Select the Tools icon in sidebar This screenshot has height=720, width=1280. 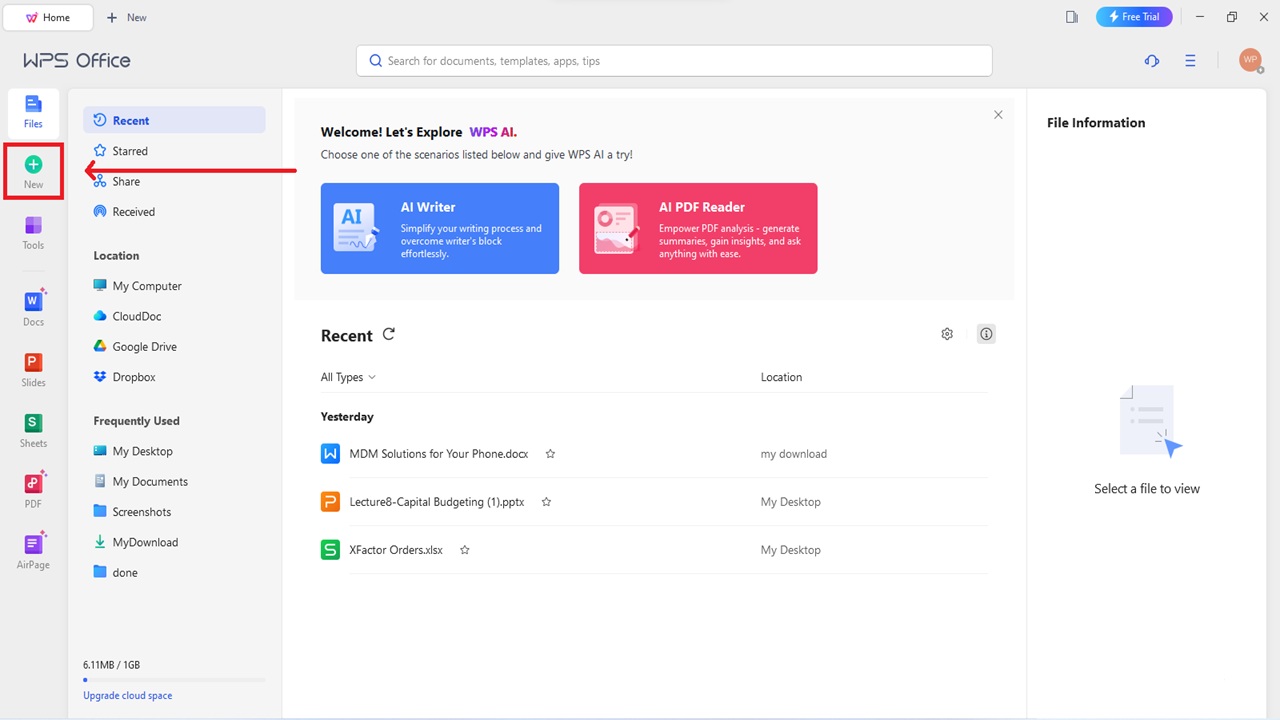[33, 233]
